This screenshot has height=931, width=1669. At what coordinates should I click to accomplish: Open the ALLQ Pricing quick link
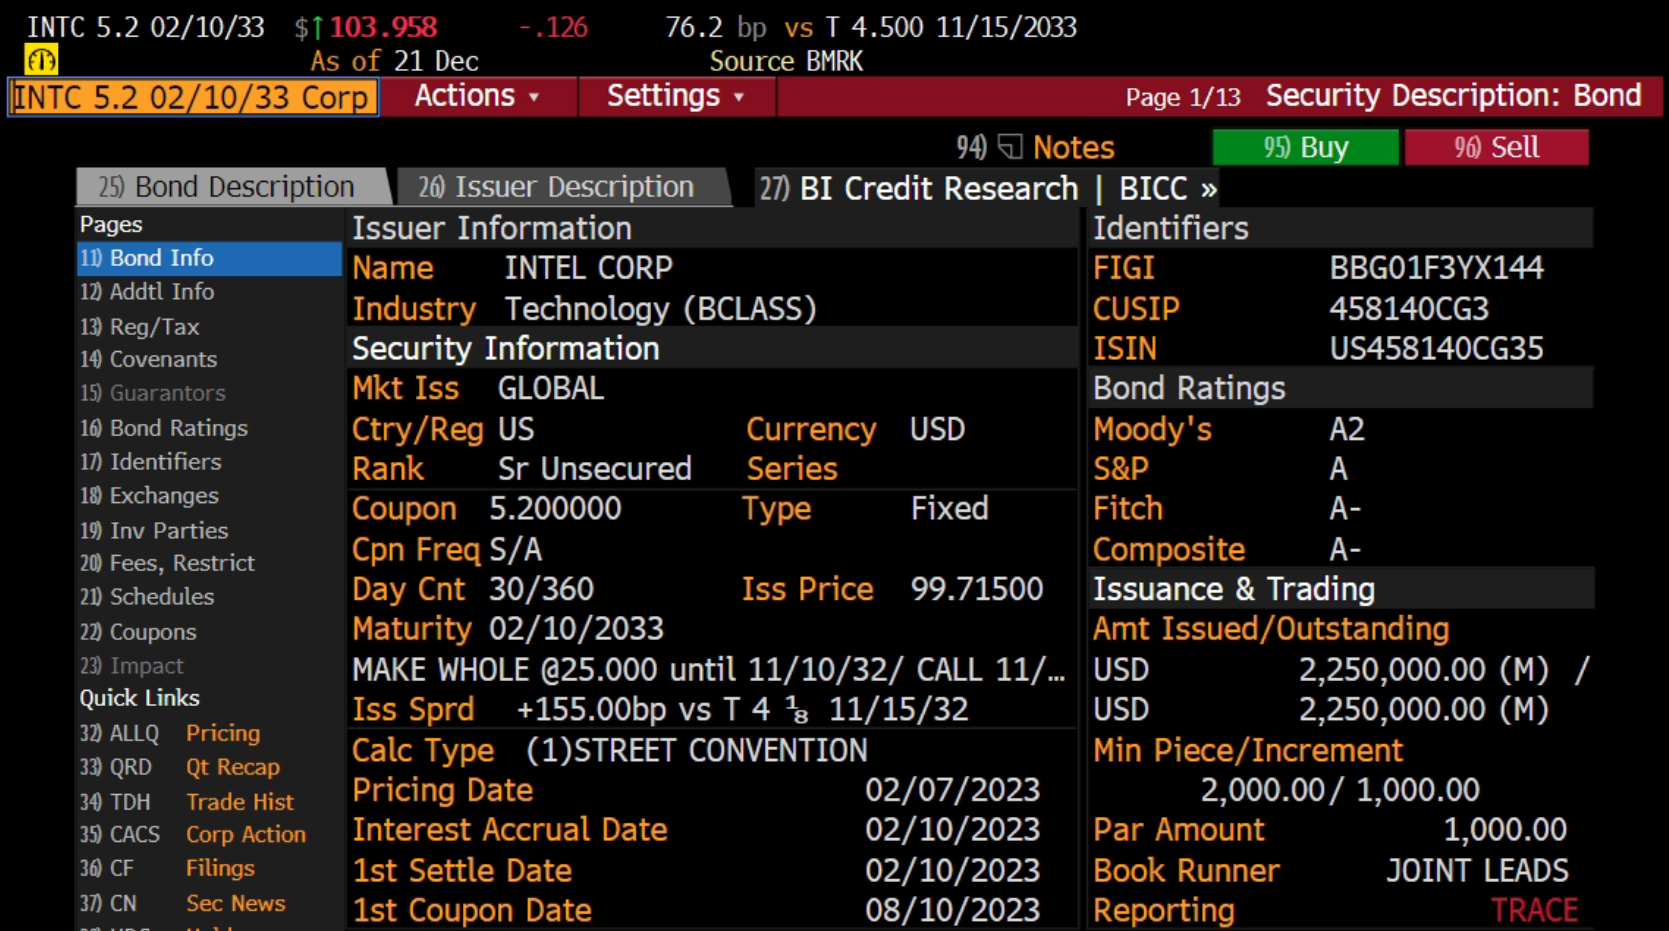click(x=170, y=733)
